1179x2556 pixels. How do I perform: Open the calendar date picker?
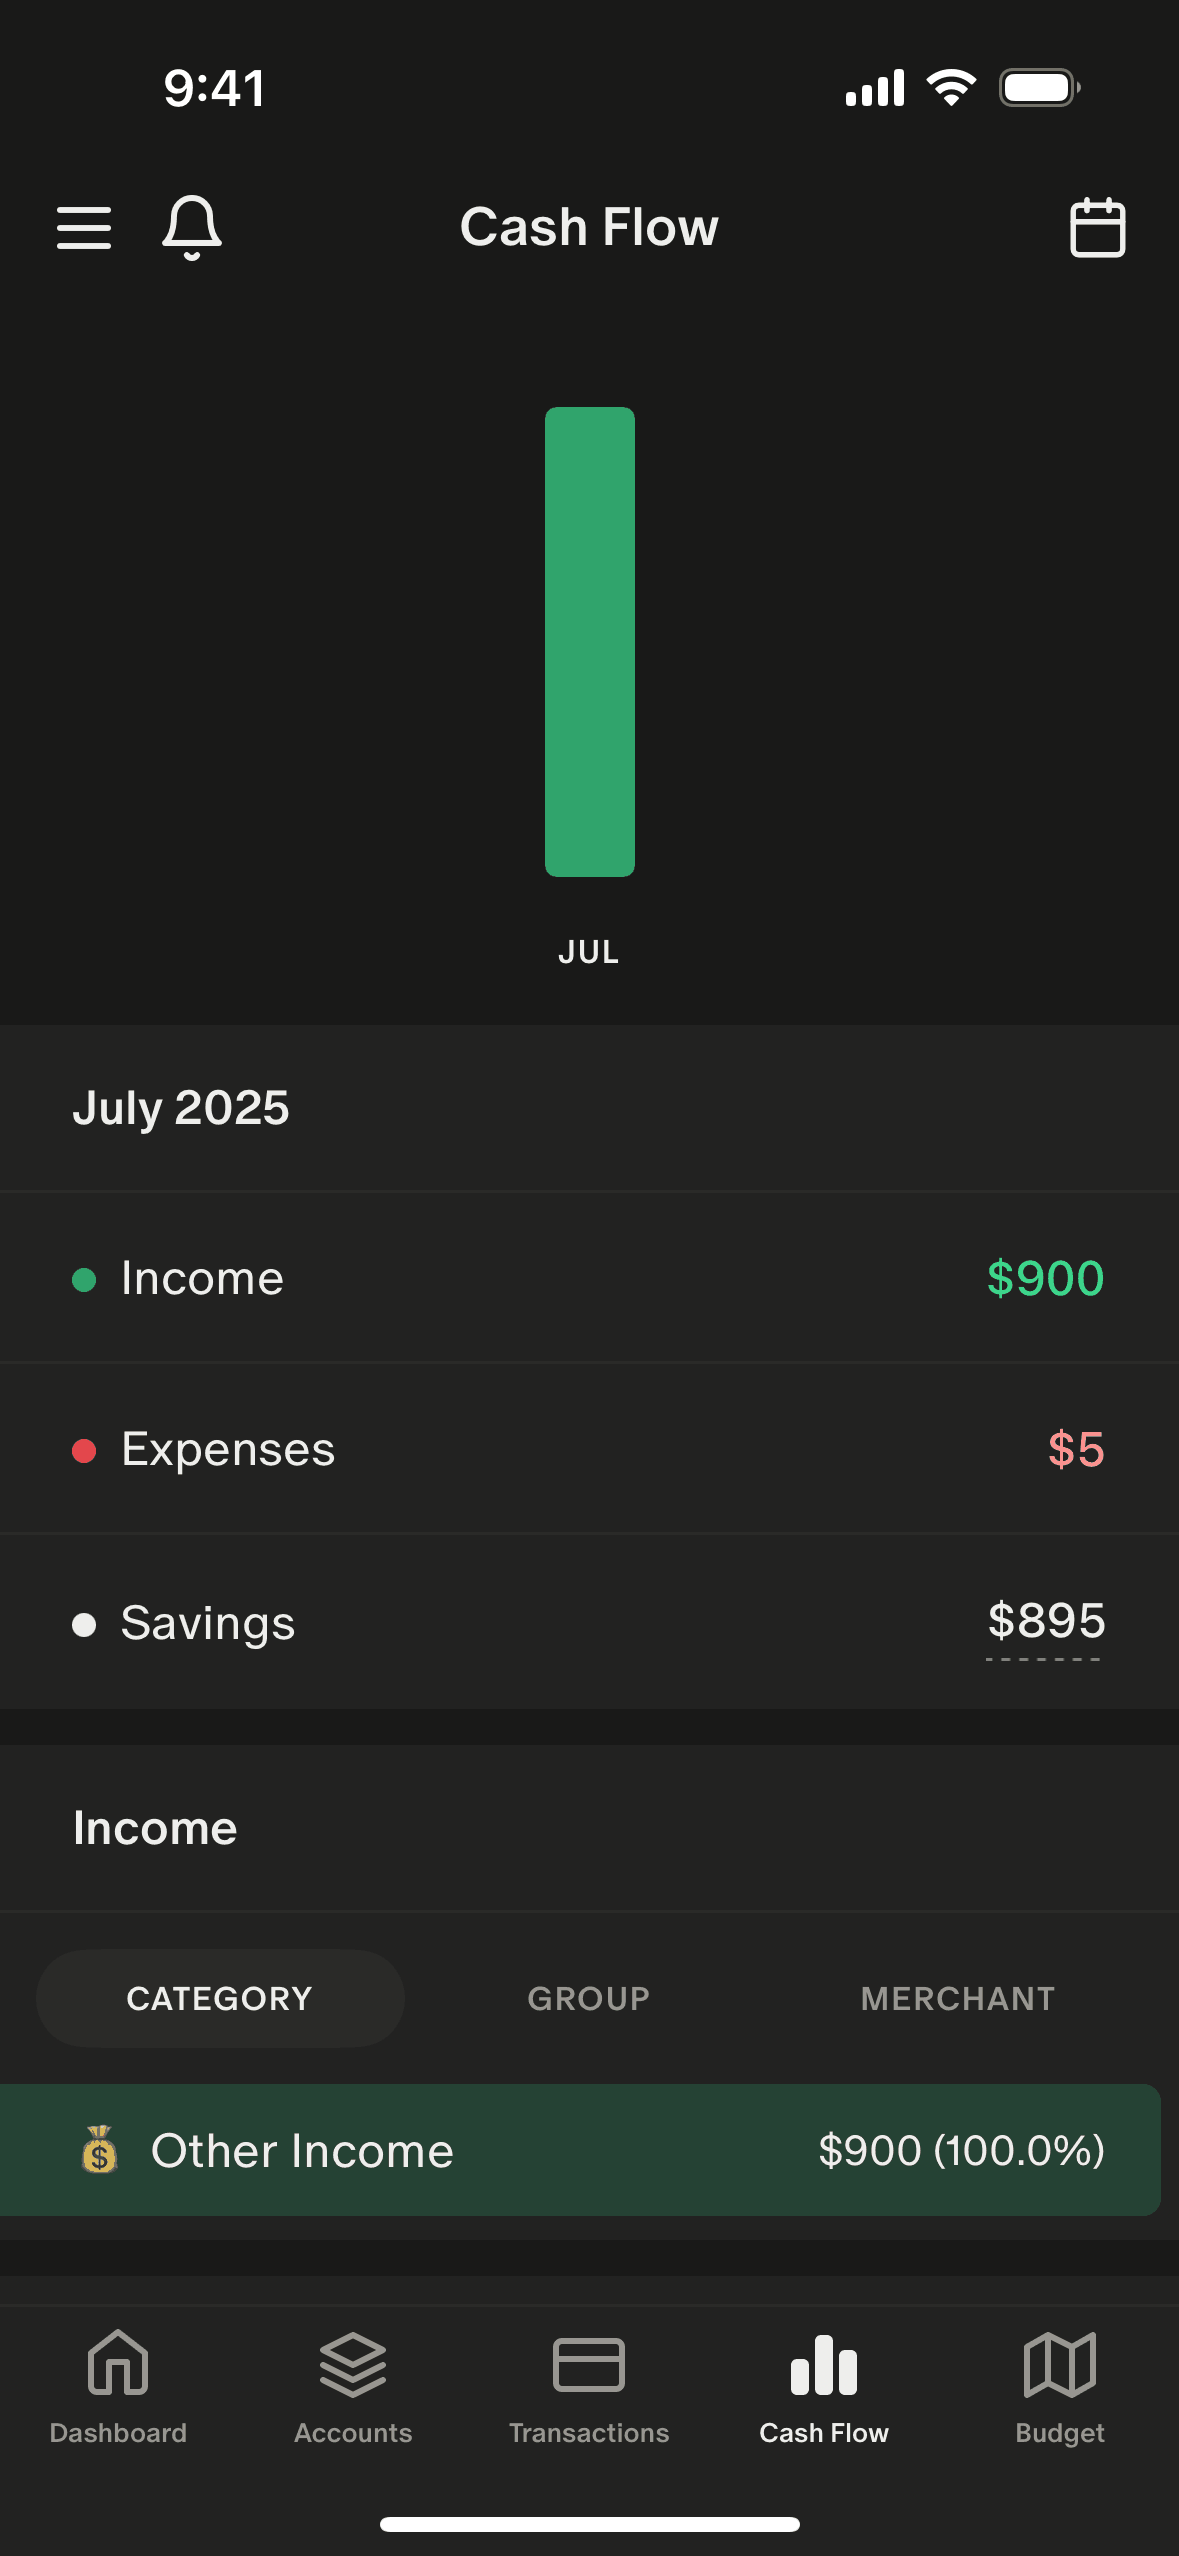[x=1097, y=228]
